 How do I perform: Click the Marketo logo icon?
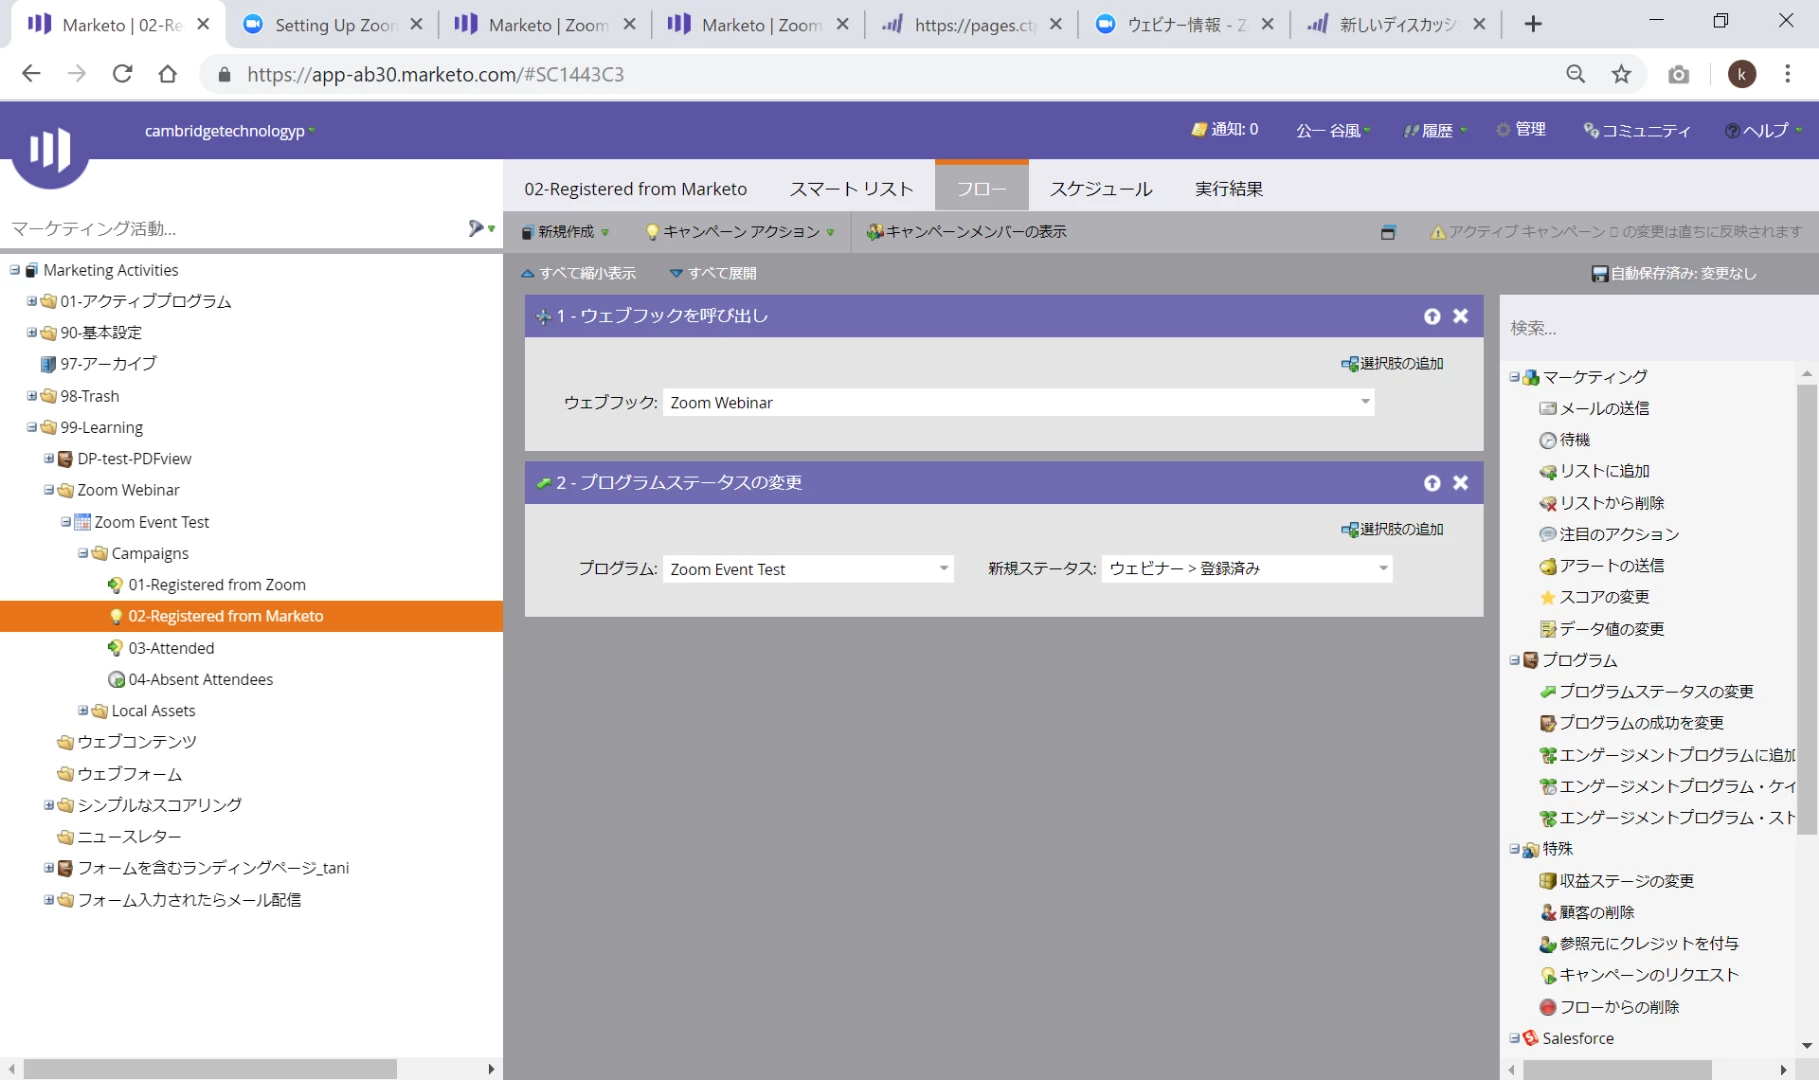point(50,150)
